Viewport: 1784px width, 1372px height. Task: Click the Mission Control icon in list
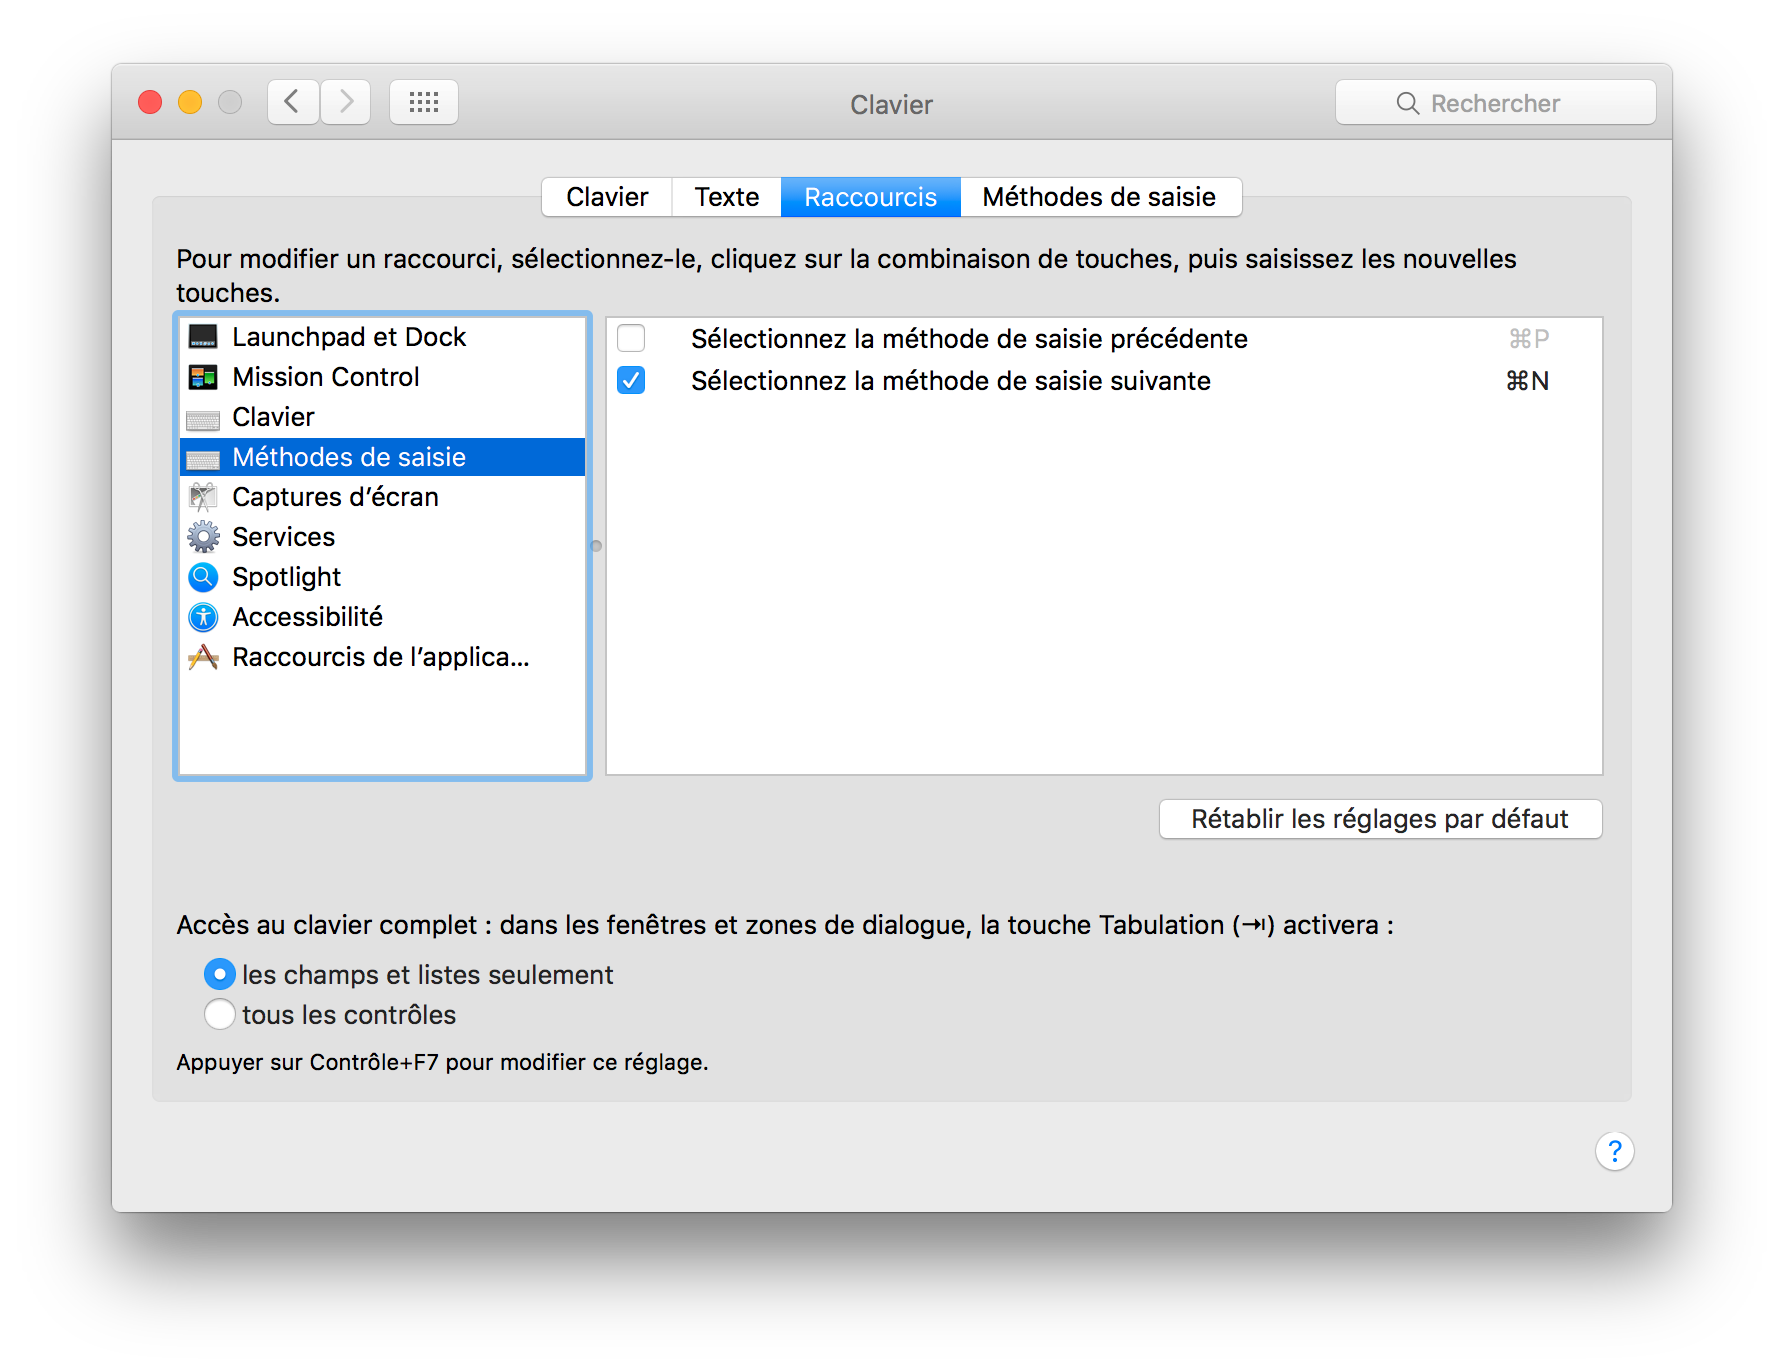[x=203, y=377]
